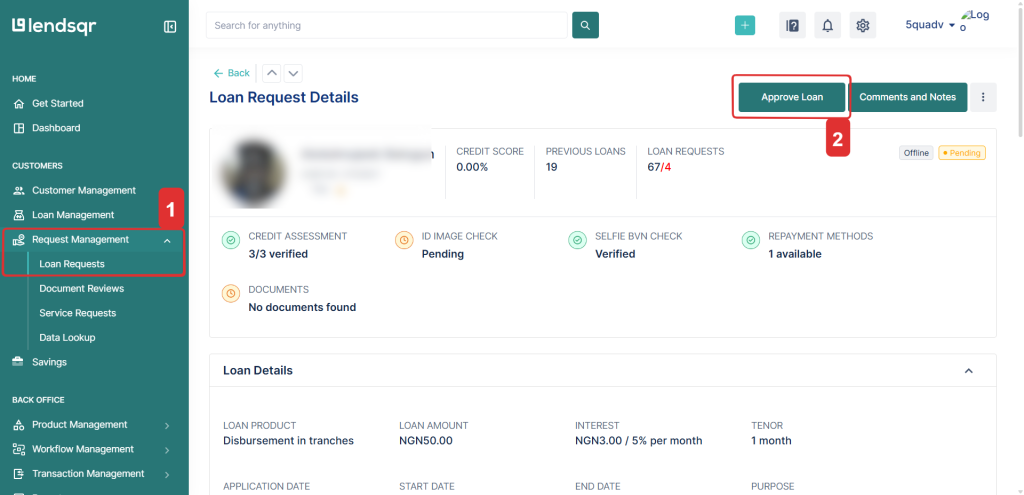
Task: Select Data Lookup submenu item
Action: point(67,338)
